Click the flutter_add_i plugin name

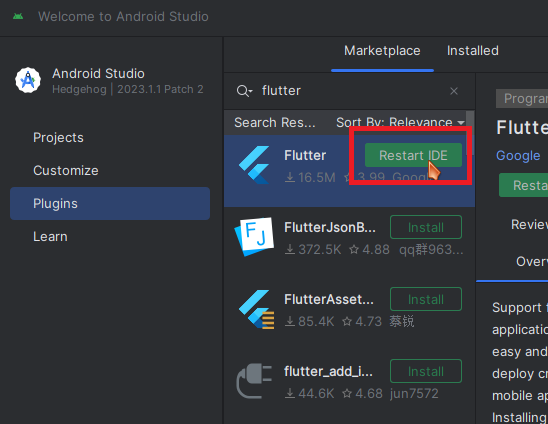click(328, 371)
